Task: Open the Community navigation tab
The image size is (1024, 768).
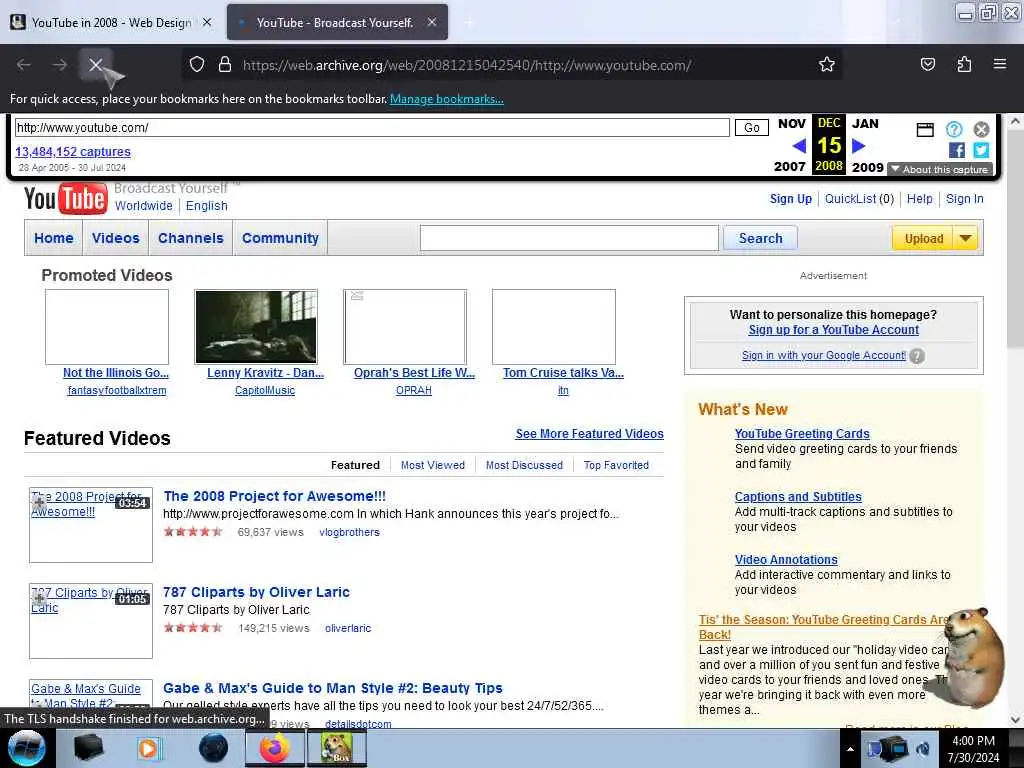Action: point(280,238)
